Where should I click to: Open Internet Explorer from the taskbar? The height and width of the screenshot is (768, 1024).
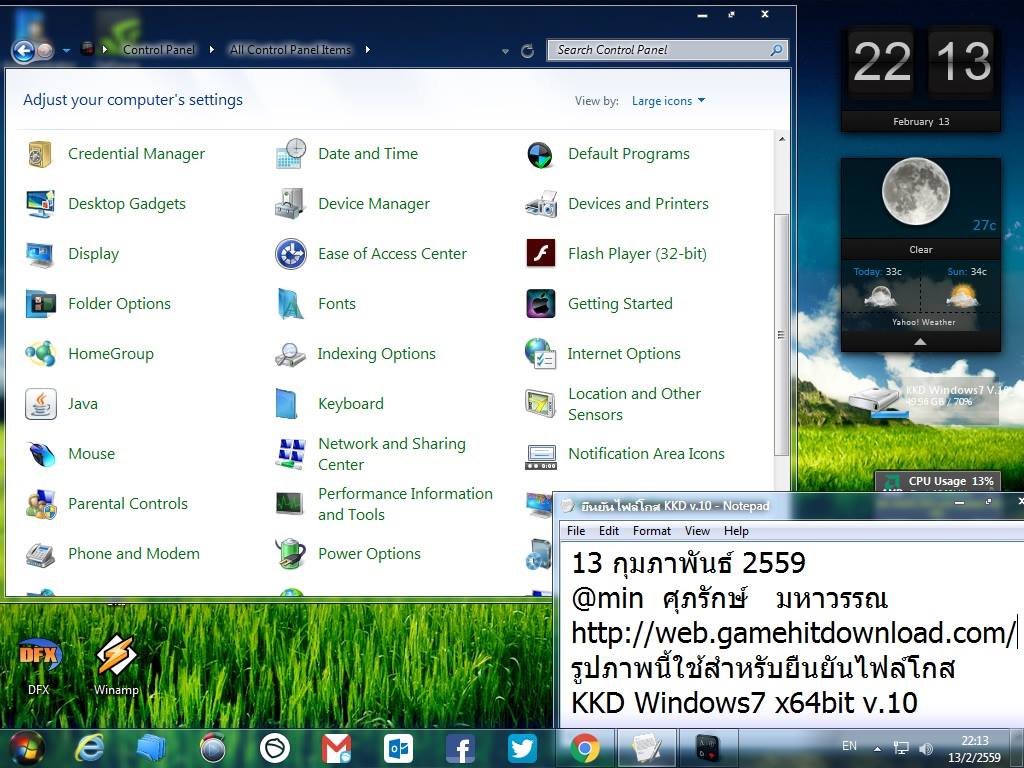(x=89, y=748)
